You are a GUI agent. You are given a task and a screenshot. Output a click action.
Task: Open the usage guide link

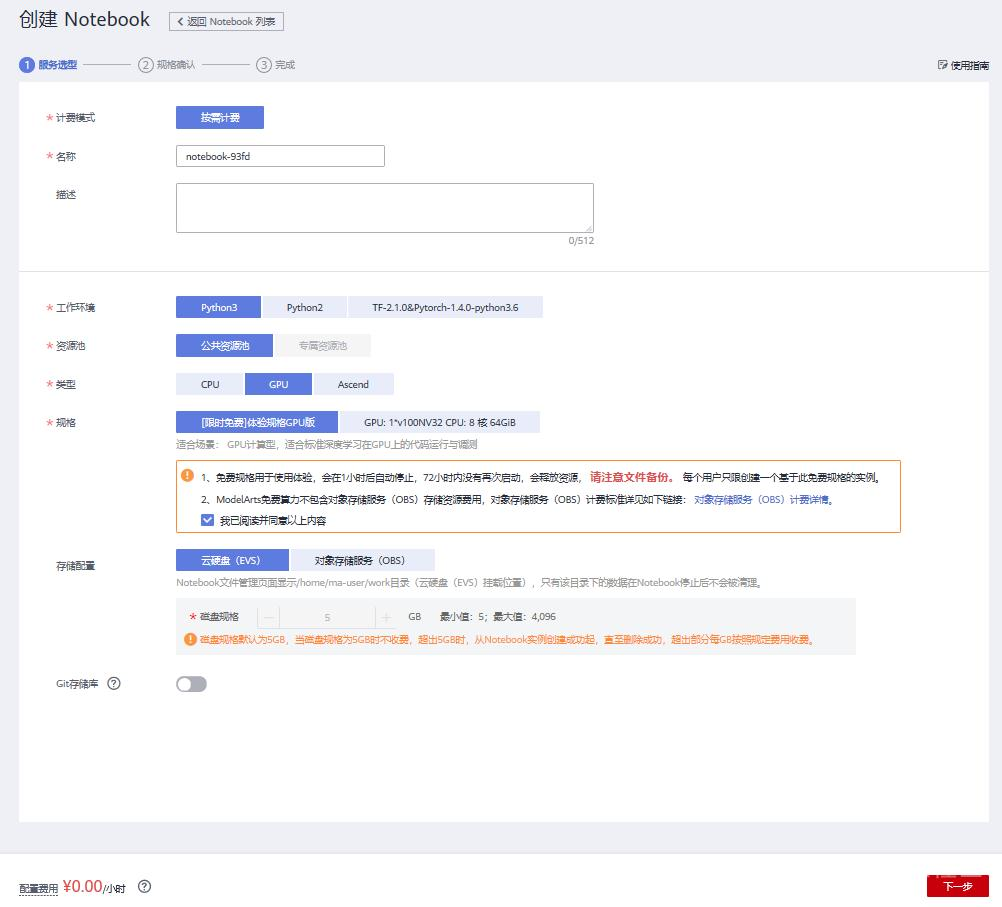point(964,65)
